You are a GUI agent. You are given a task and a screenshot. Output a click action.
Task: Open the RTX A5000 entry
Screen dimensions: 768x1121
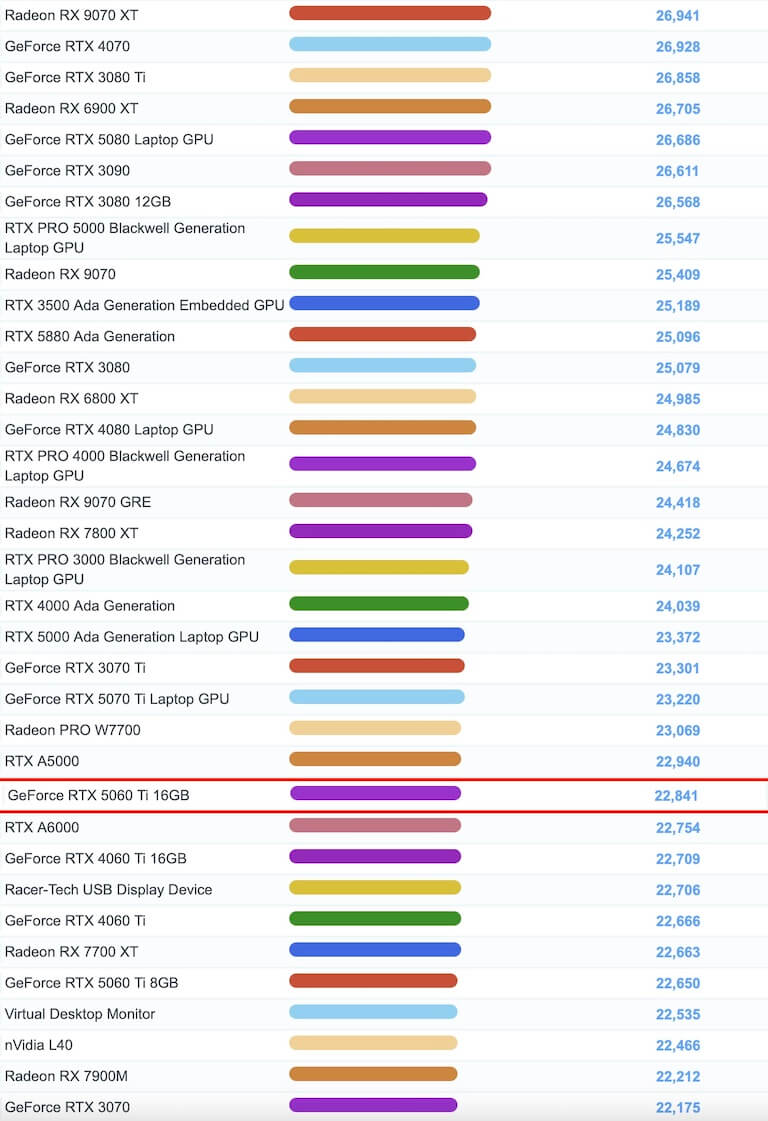pos(41,761)
